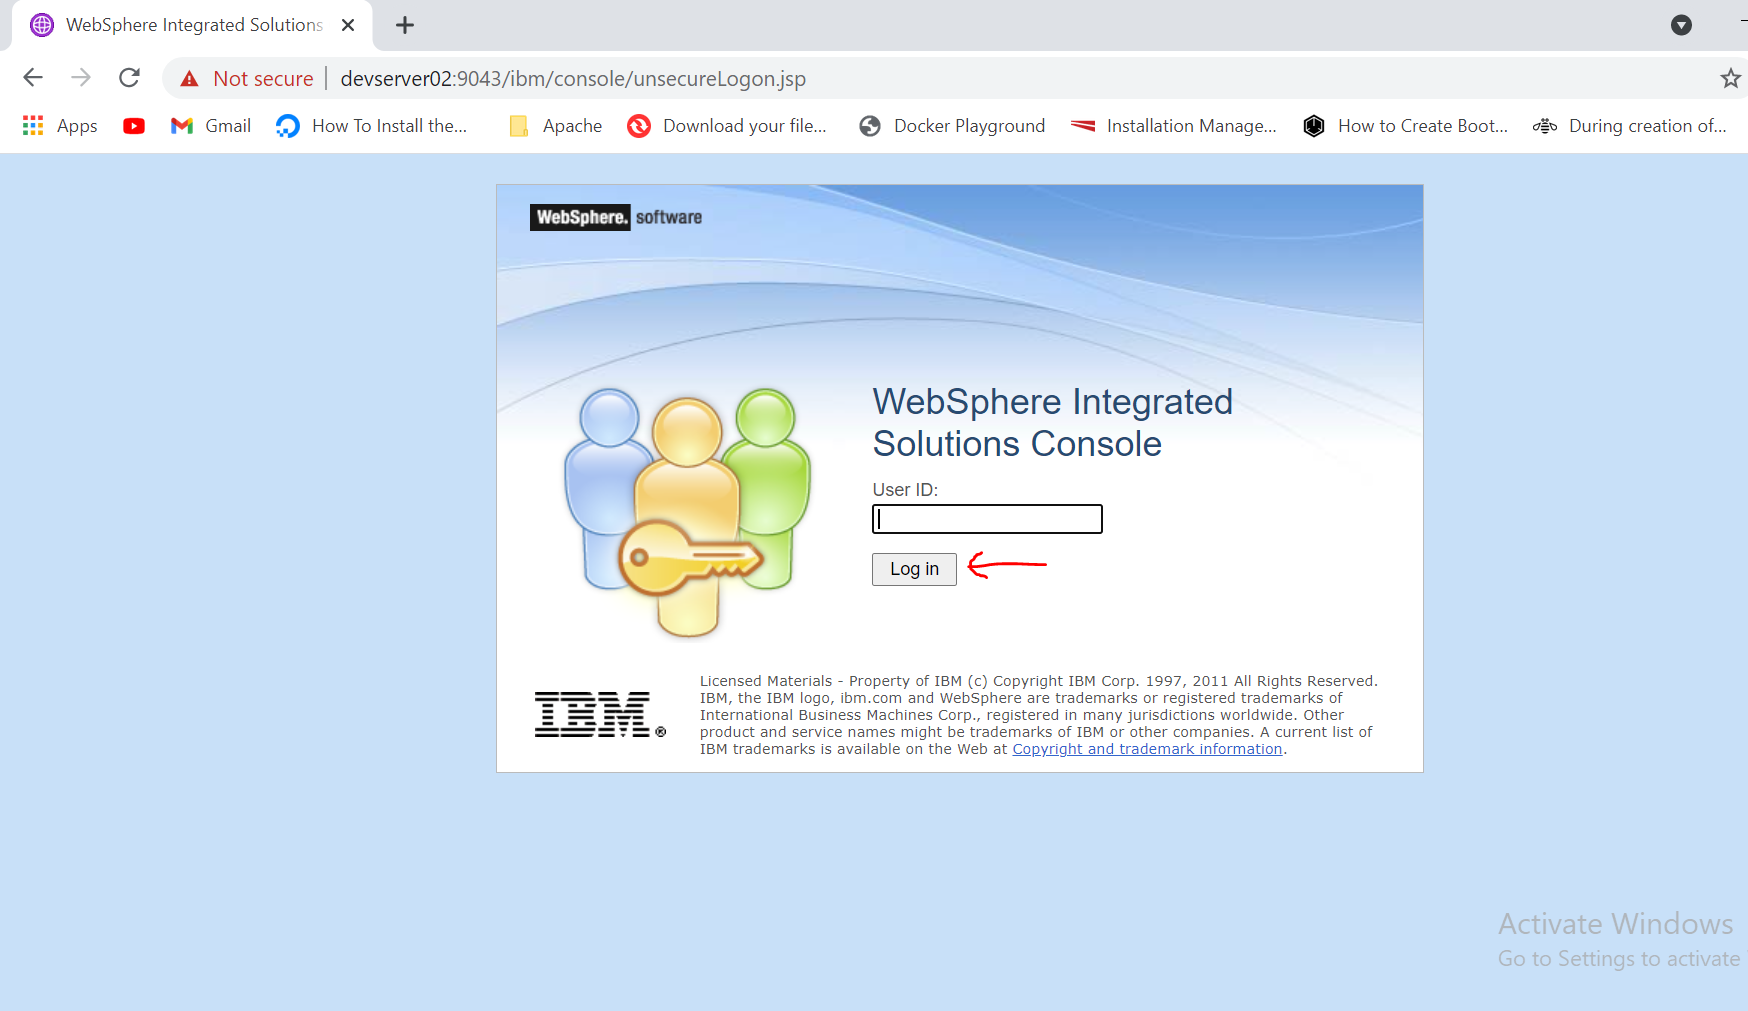Open the Gmail bookmark
This screenshot has width=1748, height=1011.
pos(211,126)
